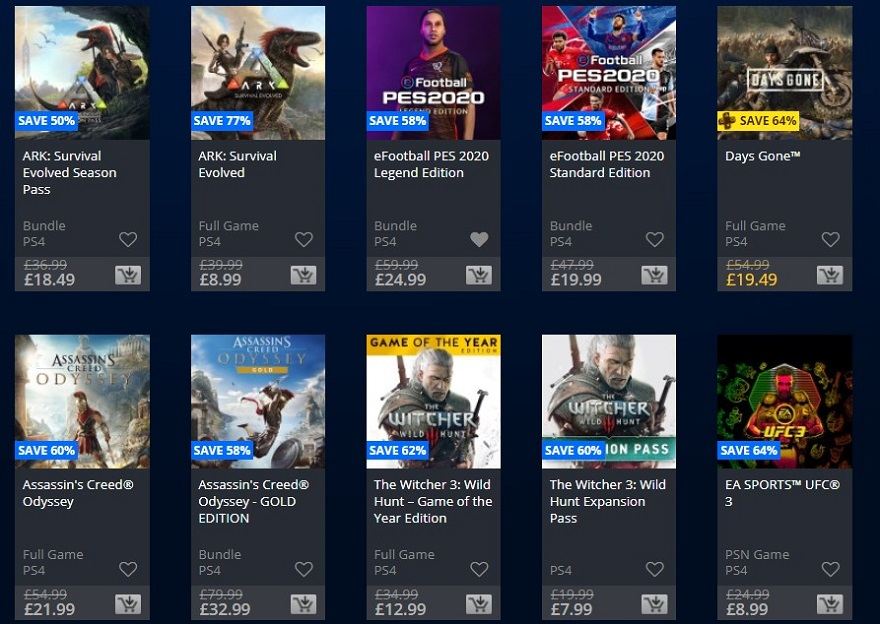This screenshot has width=880, height=624.
Task: Add Witcher 3 Expansion Pass to cart
Action: (654, 604)
